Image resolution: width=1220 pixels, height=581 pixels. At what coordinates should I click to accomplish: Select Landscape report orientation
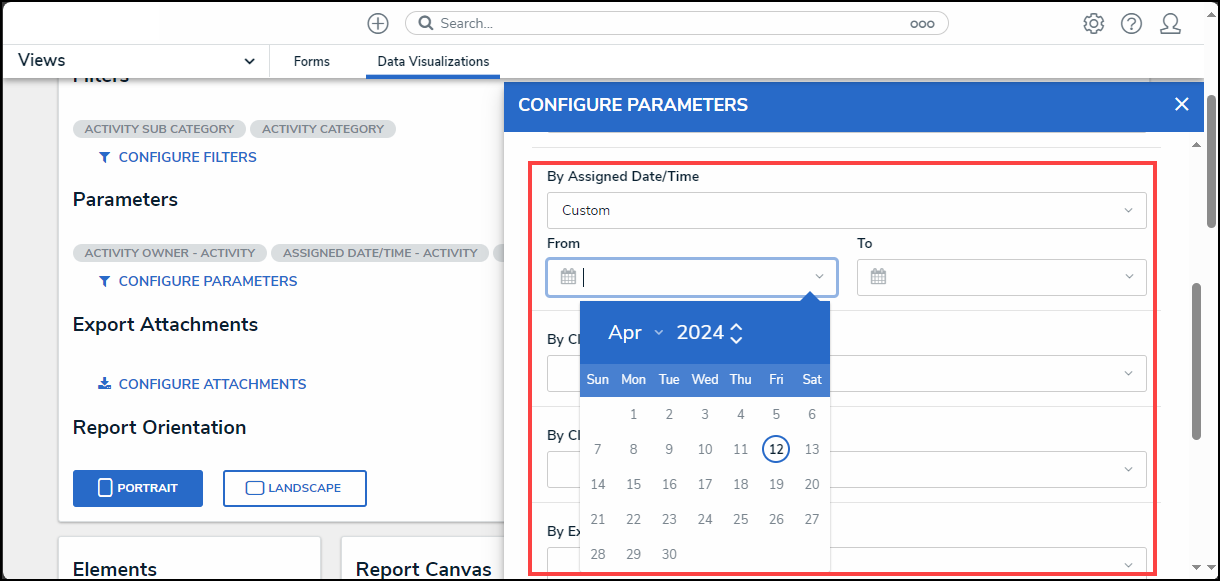click(295, 488)
